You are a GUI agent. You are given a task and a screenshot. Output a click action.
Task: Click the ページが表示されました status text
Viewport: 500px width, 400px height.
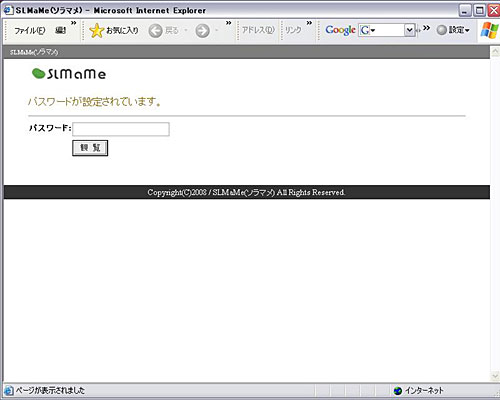(x=50, y=390)
